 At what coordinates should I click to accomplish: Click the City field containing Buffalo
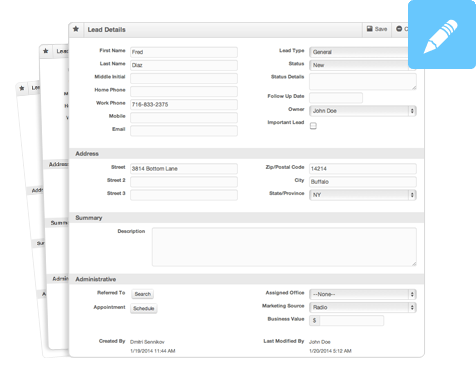click(x=363, y=182)
